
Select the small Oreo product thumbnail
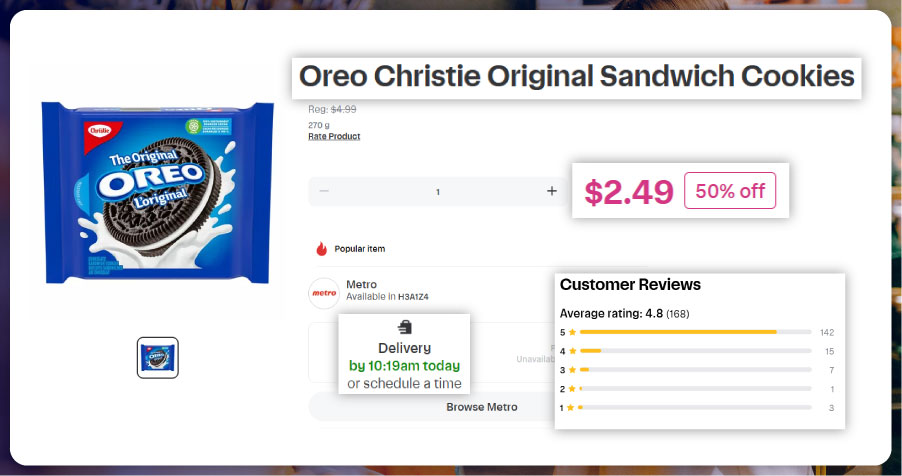158,358
